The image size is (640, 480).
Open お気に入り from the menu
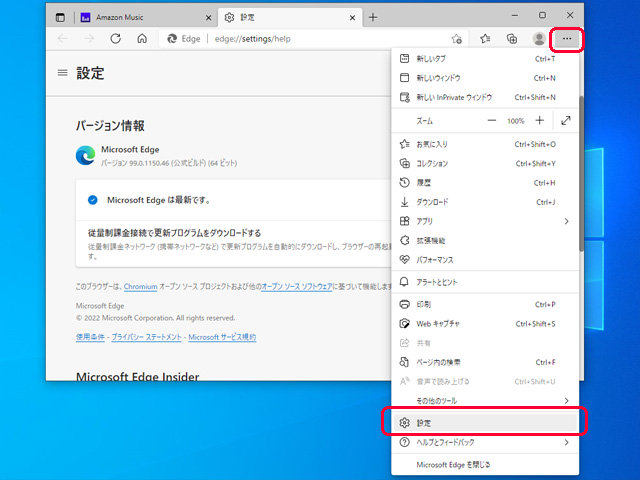485,144
